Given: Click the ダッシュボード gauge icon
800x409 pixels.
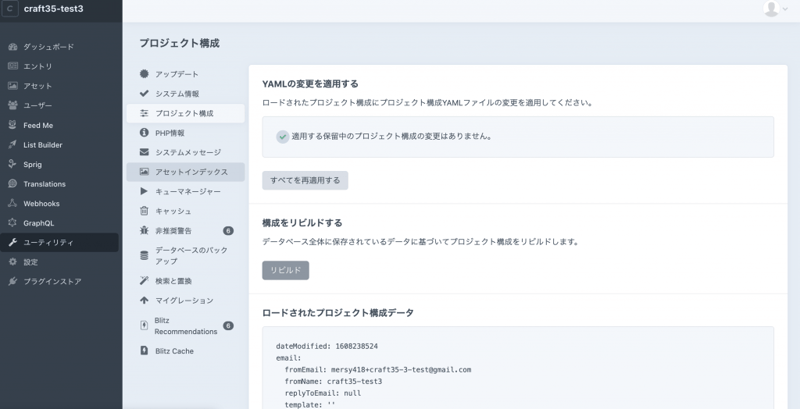Looking at the screenshot, I should coord(12,47).
